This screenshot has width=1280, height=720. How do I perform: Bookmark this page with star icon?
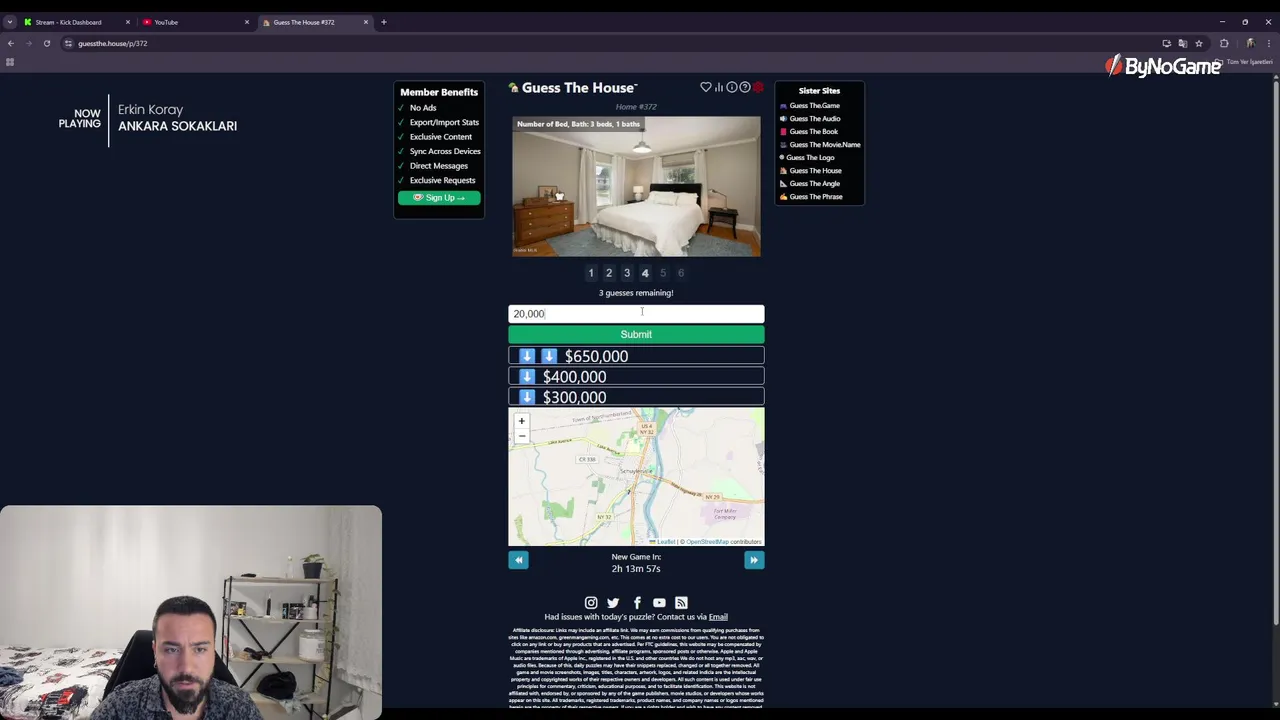1198,43
